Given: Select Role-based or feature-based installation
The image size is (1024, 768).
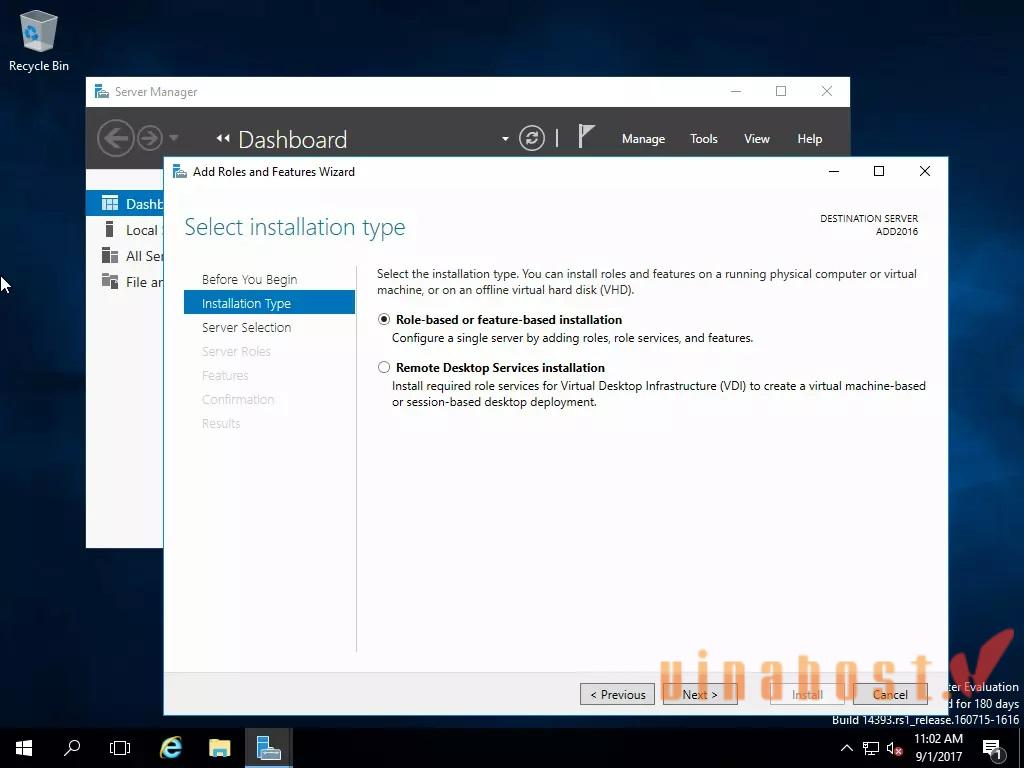Looking at the screenshot, I should [x=384, y=319].
